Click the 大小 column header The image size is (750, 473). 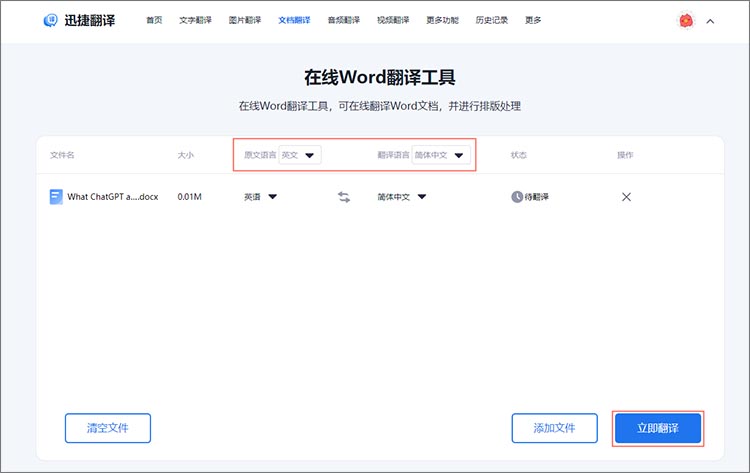tap(186, 155)
